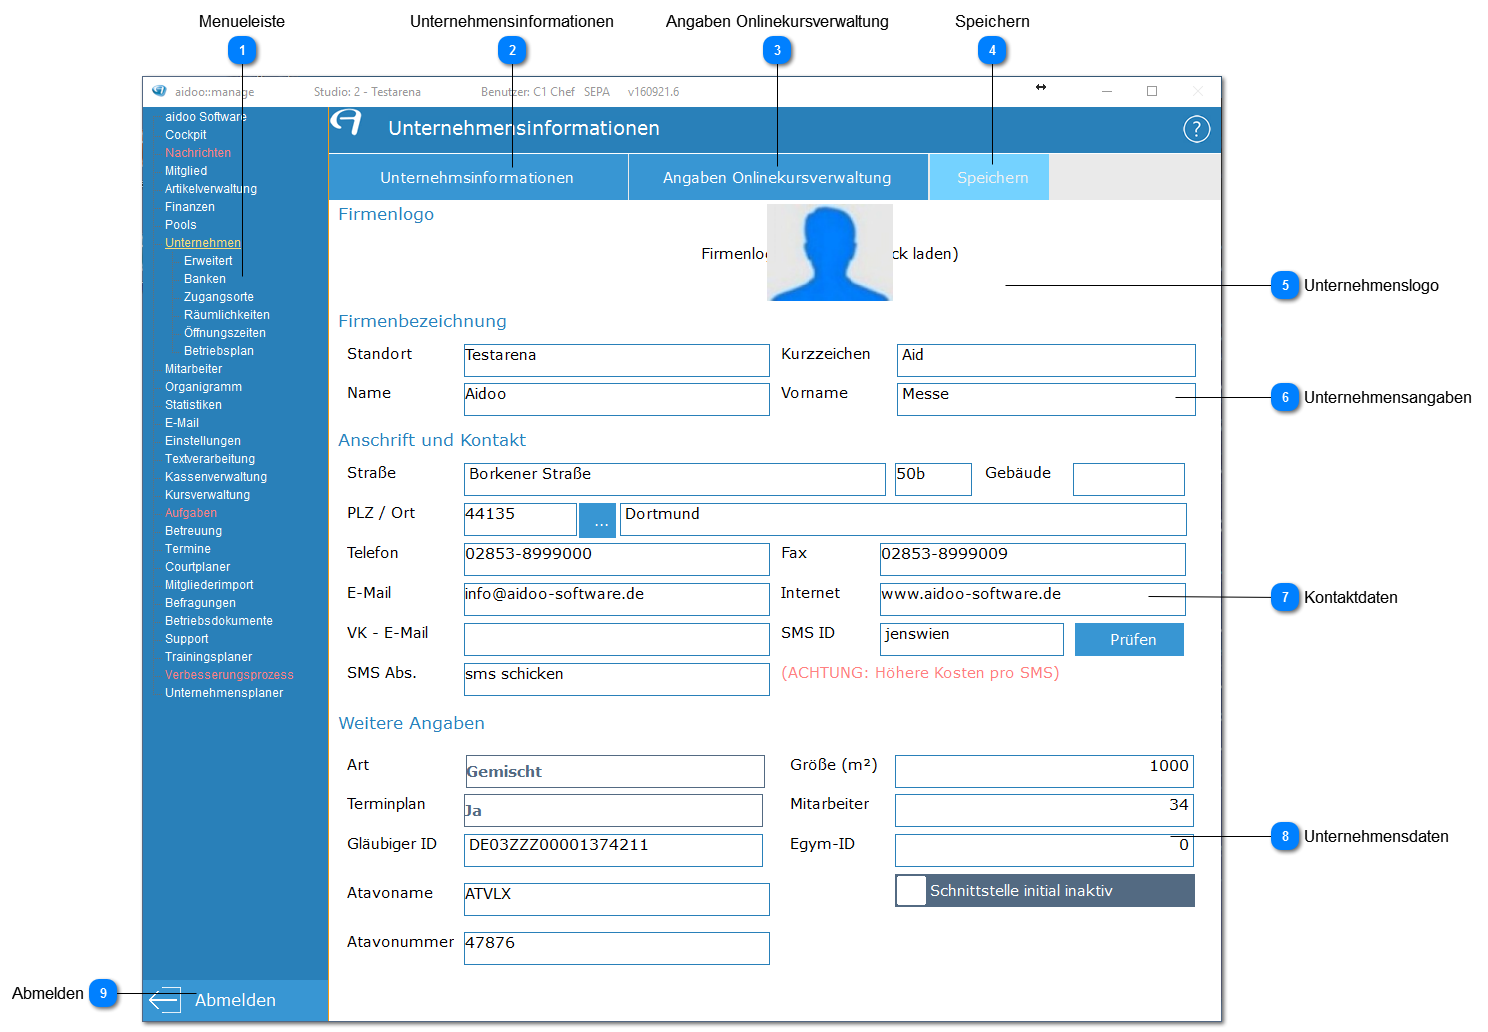Open Betriebsdokumente in sidebar menu

tap(219, 621)
